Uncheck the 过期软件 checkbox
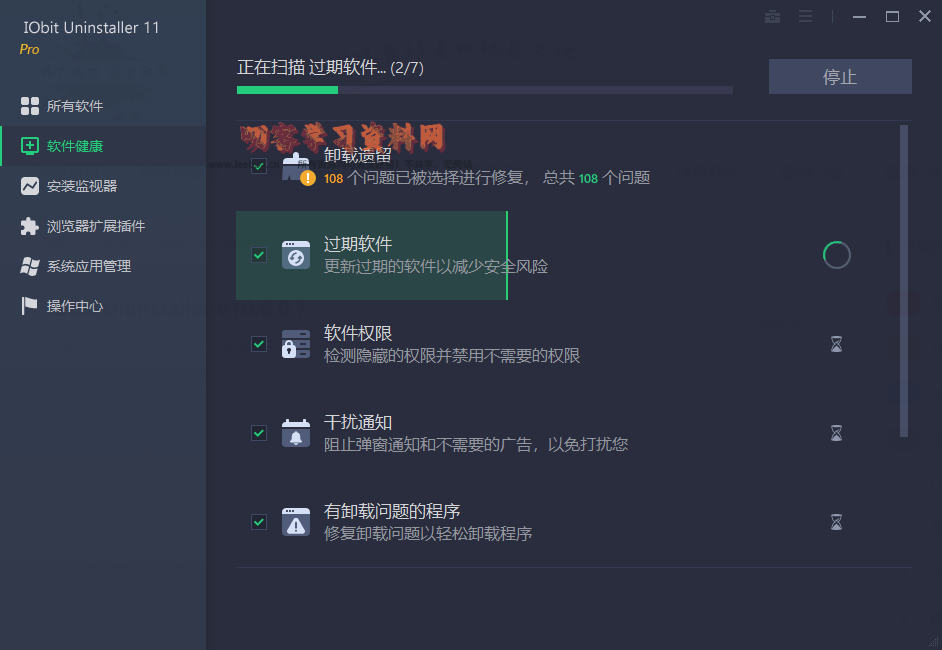 coord(259,255)
